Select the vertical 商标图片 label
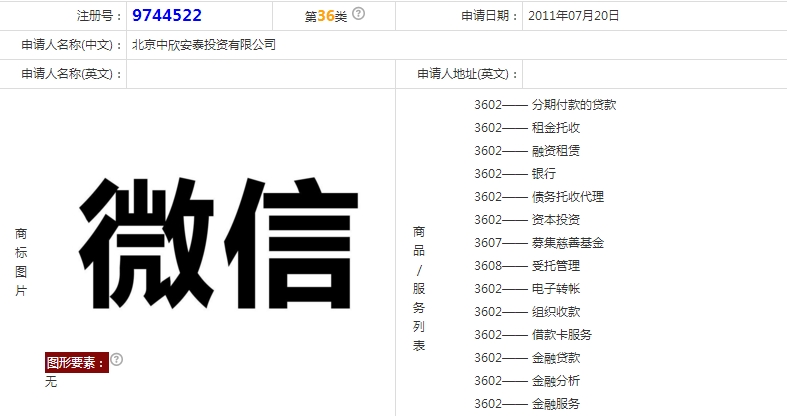This screenshot has width=787, height=416. click(21, 262)
